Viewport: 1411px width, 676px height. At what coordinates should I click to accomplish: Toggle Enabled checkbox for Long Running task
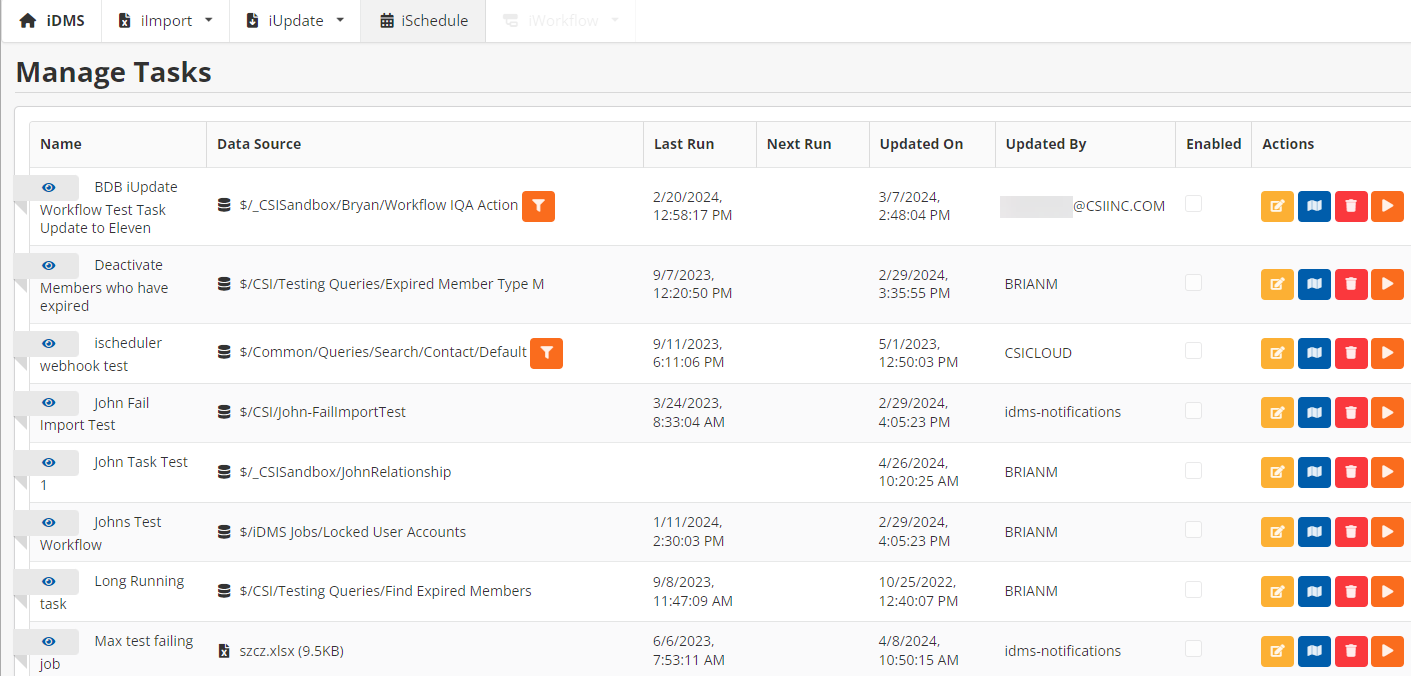(1193, 589)
